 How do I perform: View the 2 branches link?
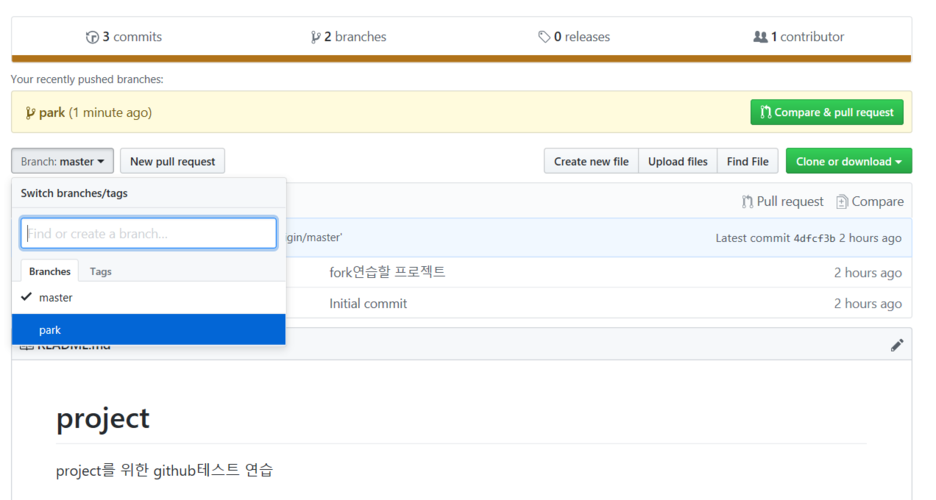[349, 37]
